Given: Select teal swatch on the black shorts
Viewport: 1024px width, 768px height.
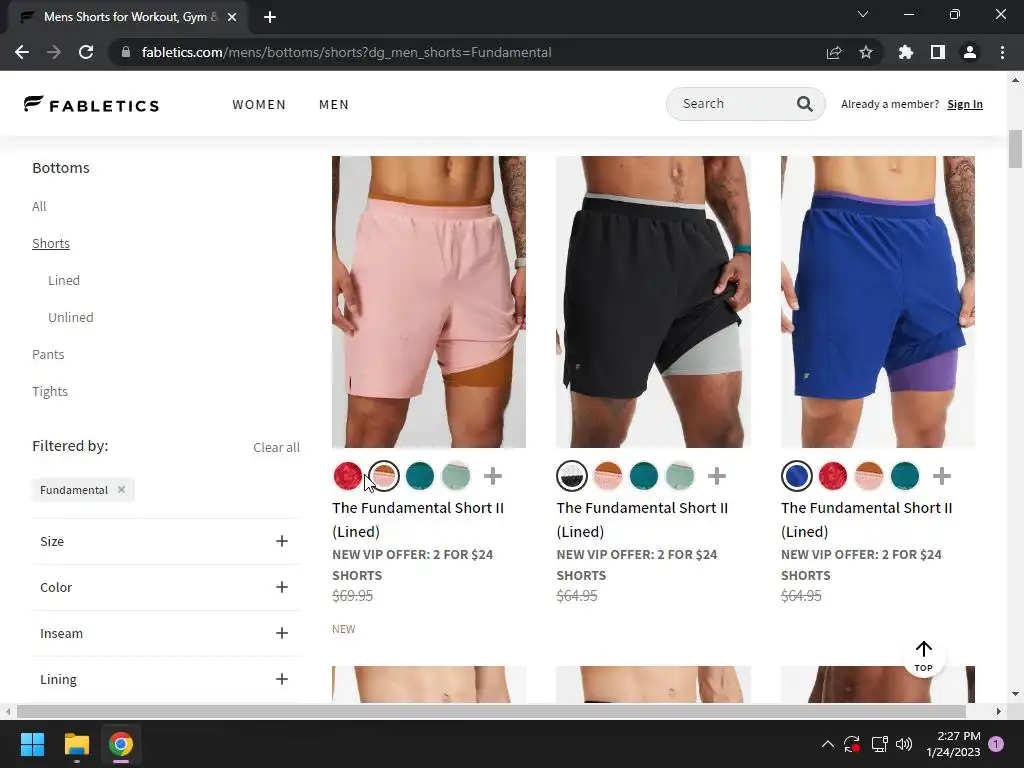Looking at the screenshot, I should point(644,476).
